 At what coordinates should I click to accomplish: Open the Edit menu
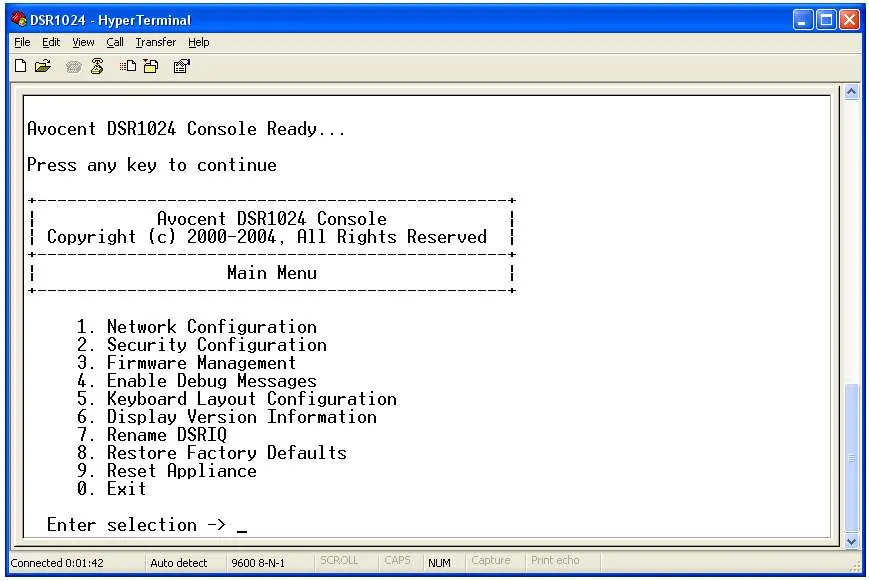pyautogui.click(x=51, y=42)
